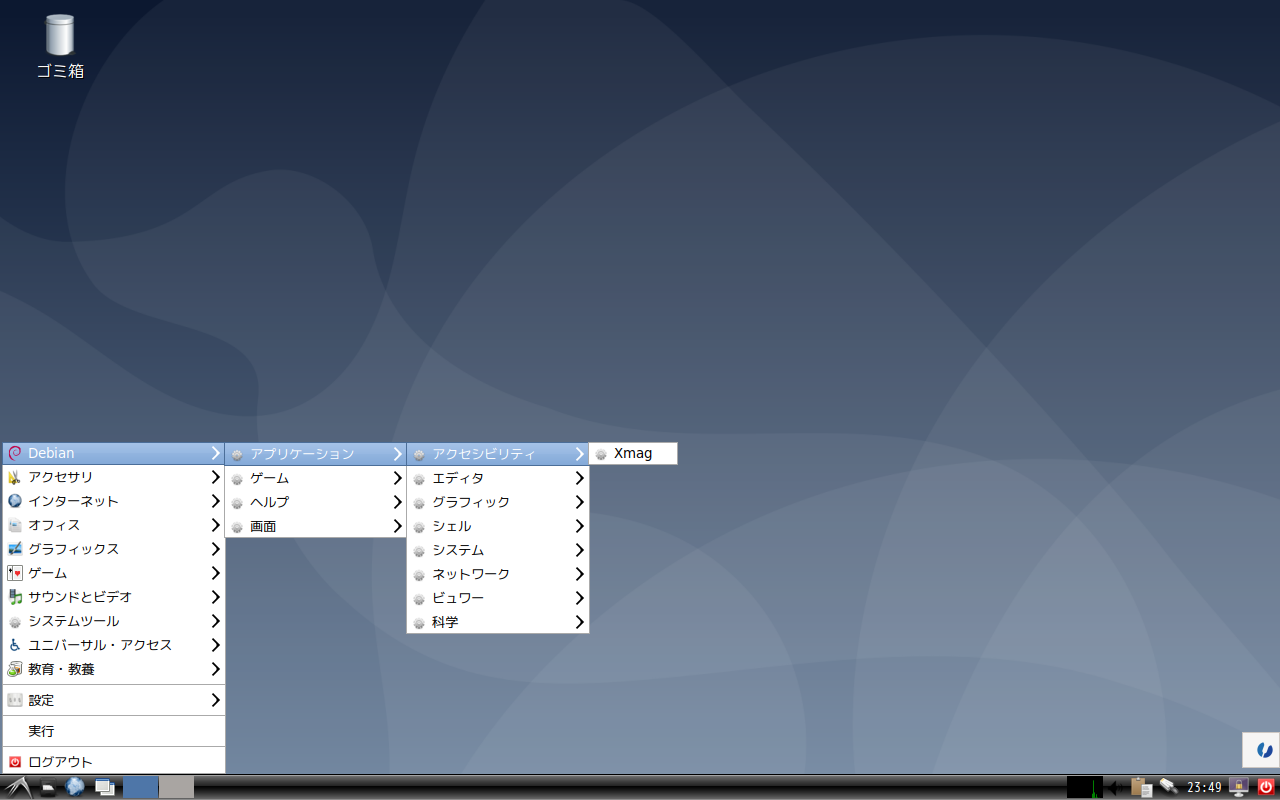This screenshot has height=800, width=1280.
Task: Click ログアウト in the main menu
Action: coord(114,763)
